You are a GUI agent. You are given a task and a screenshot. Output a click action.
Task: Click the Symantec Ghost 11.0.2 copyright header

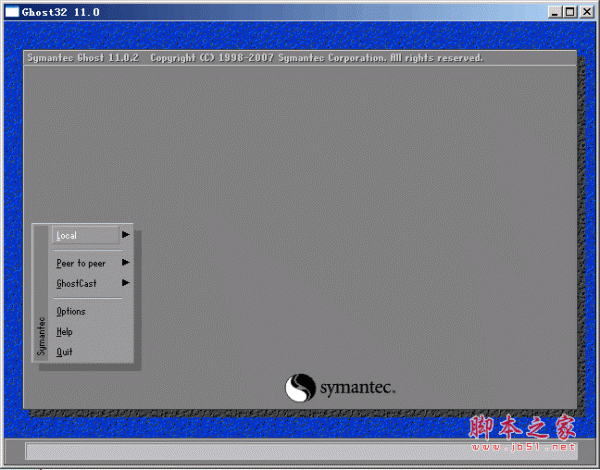pos(255,58)
